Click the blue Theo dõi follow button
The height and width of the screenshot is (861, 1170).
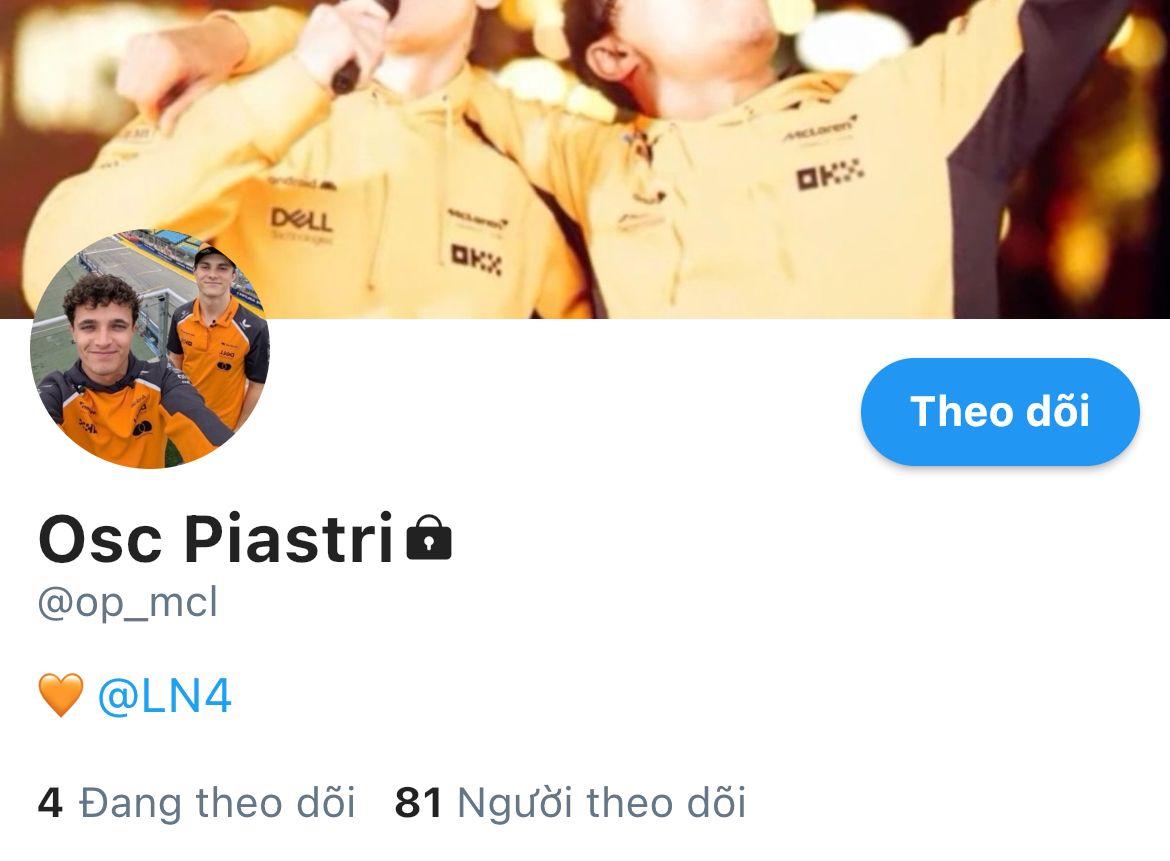point(1000,412)
